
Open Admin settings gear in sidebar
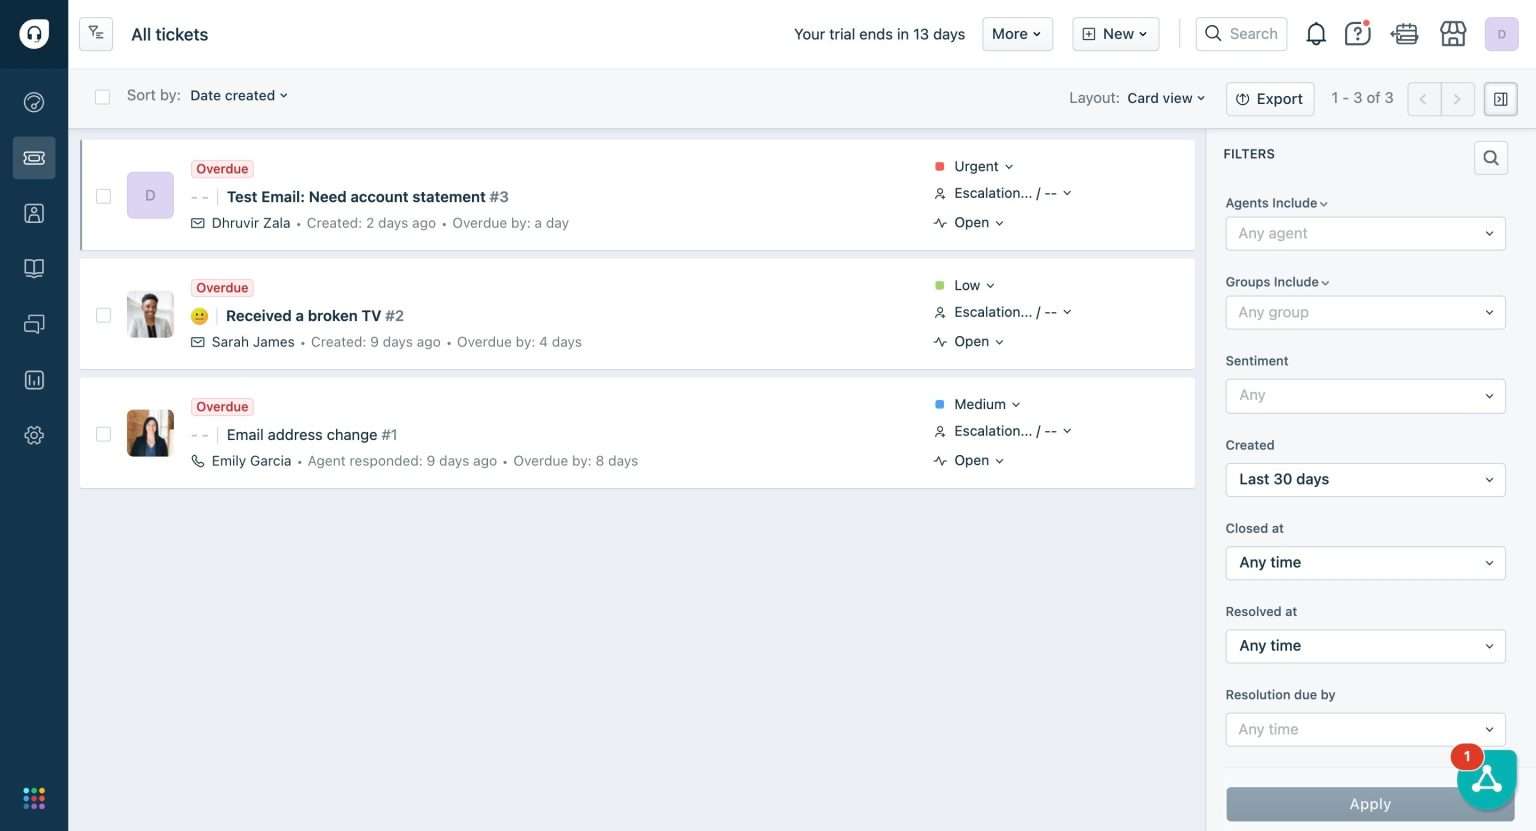[34, 435]
